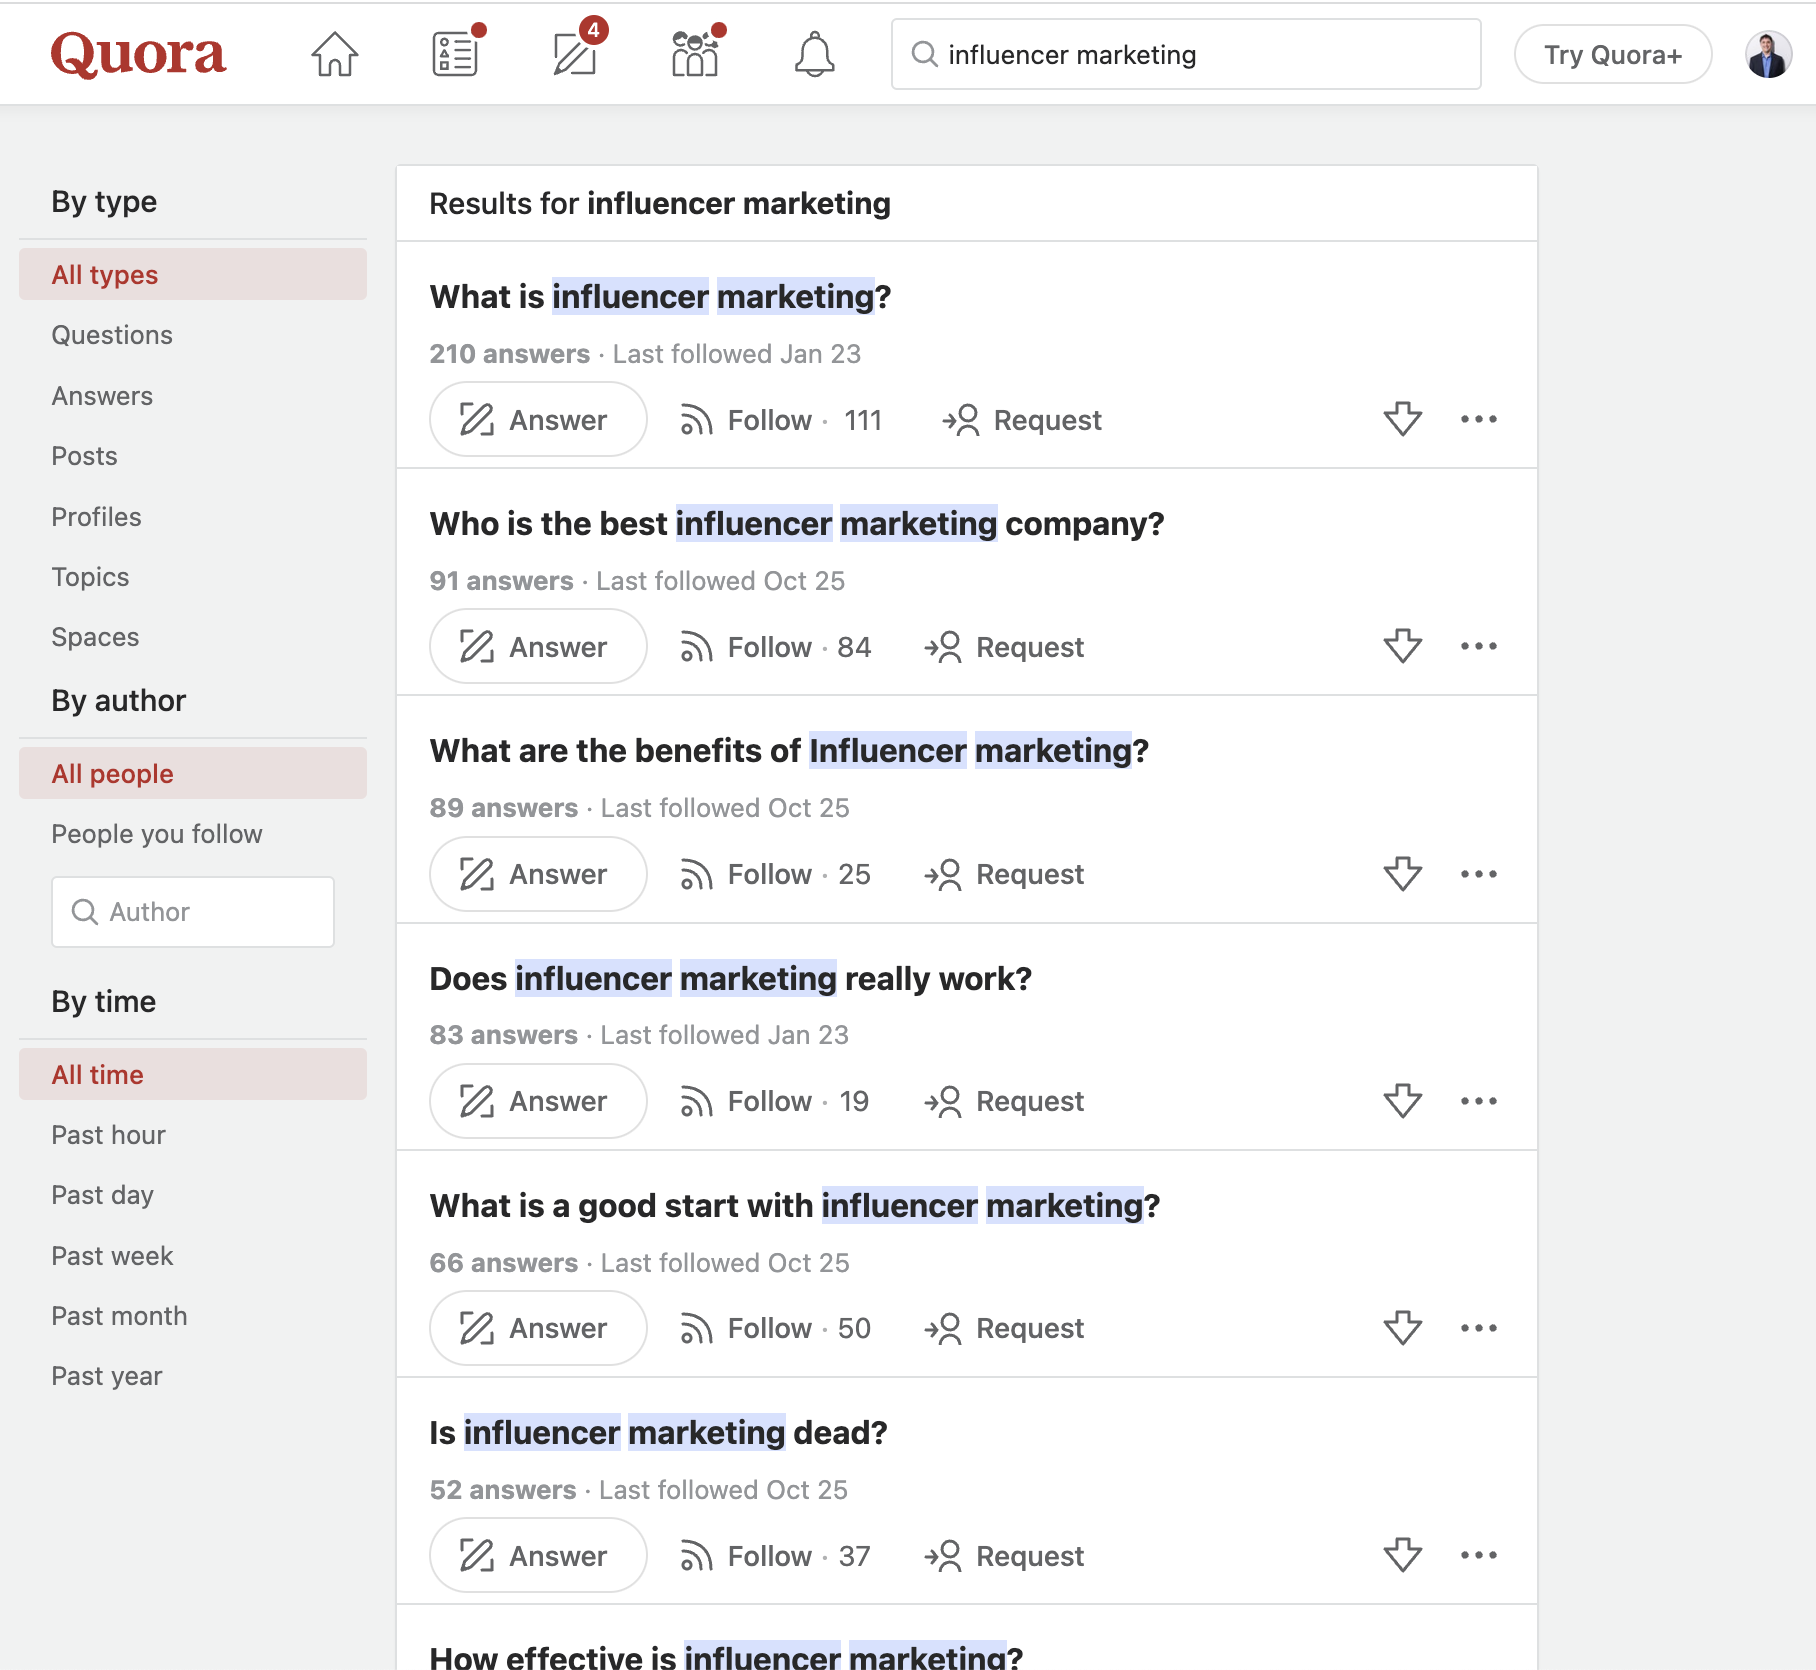
Task: Follow the question with 84 followers
Action: [775, 647]
